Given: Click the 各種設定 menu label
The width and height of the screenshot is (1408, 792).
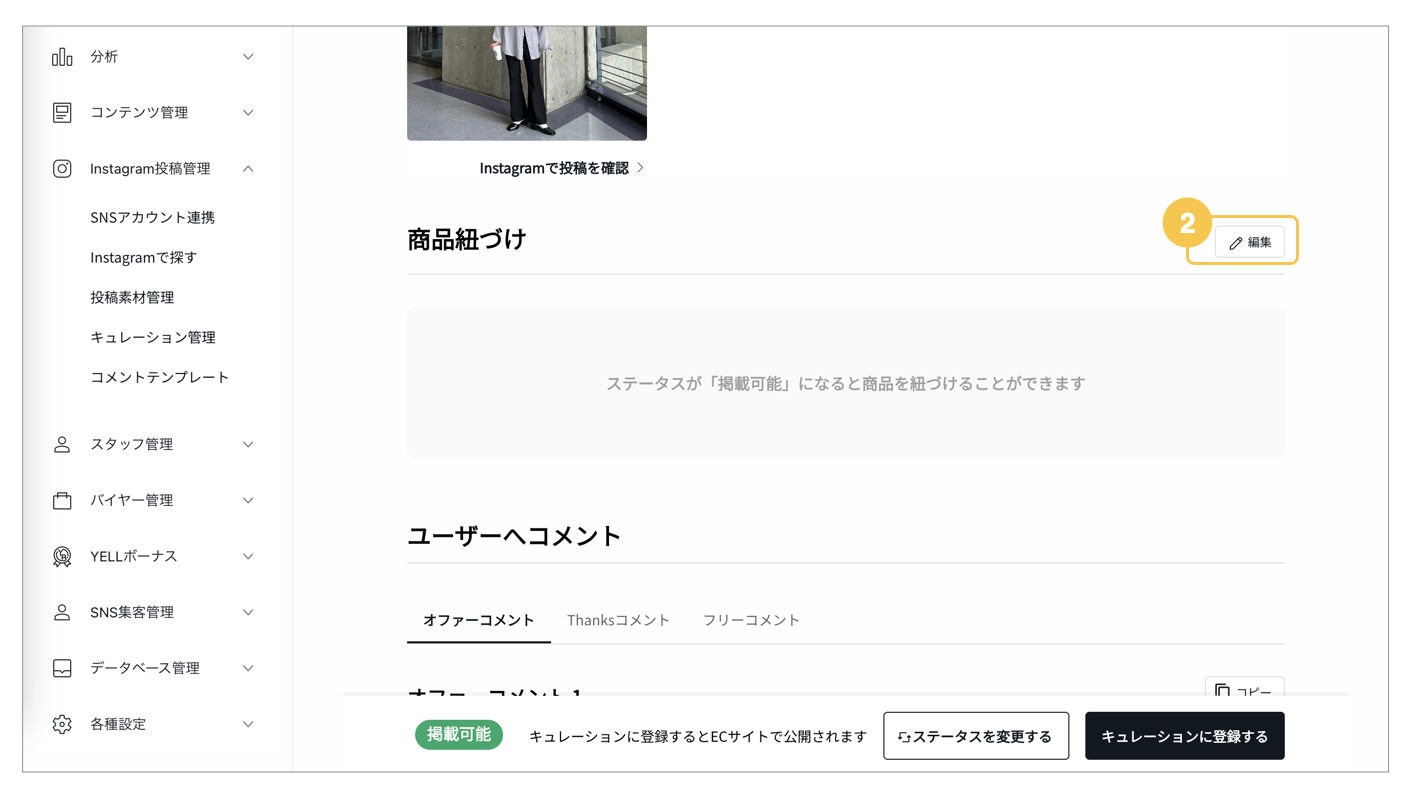Looking at the screenshot, I should point(118,724).
